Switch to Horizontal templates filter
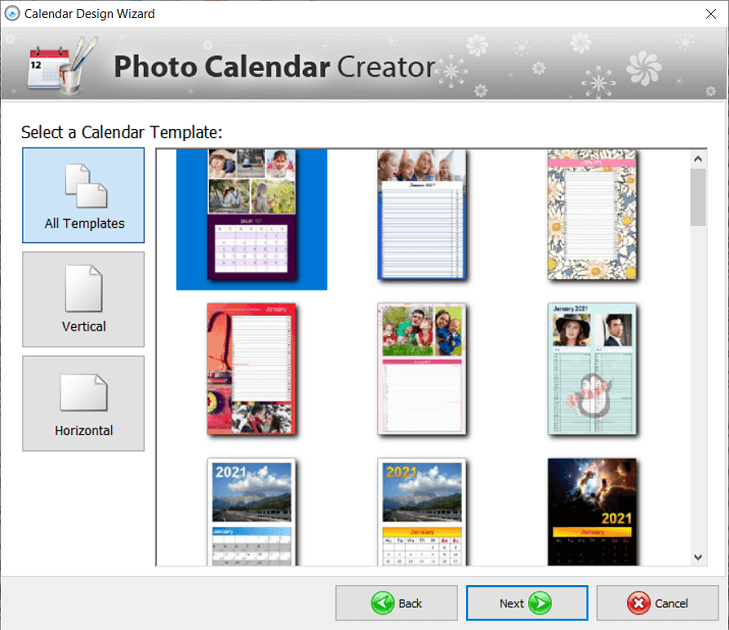 84,403
